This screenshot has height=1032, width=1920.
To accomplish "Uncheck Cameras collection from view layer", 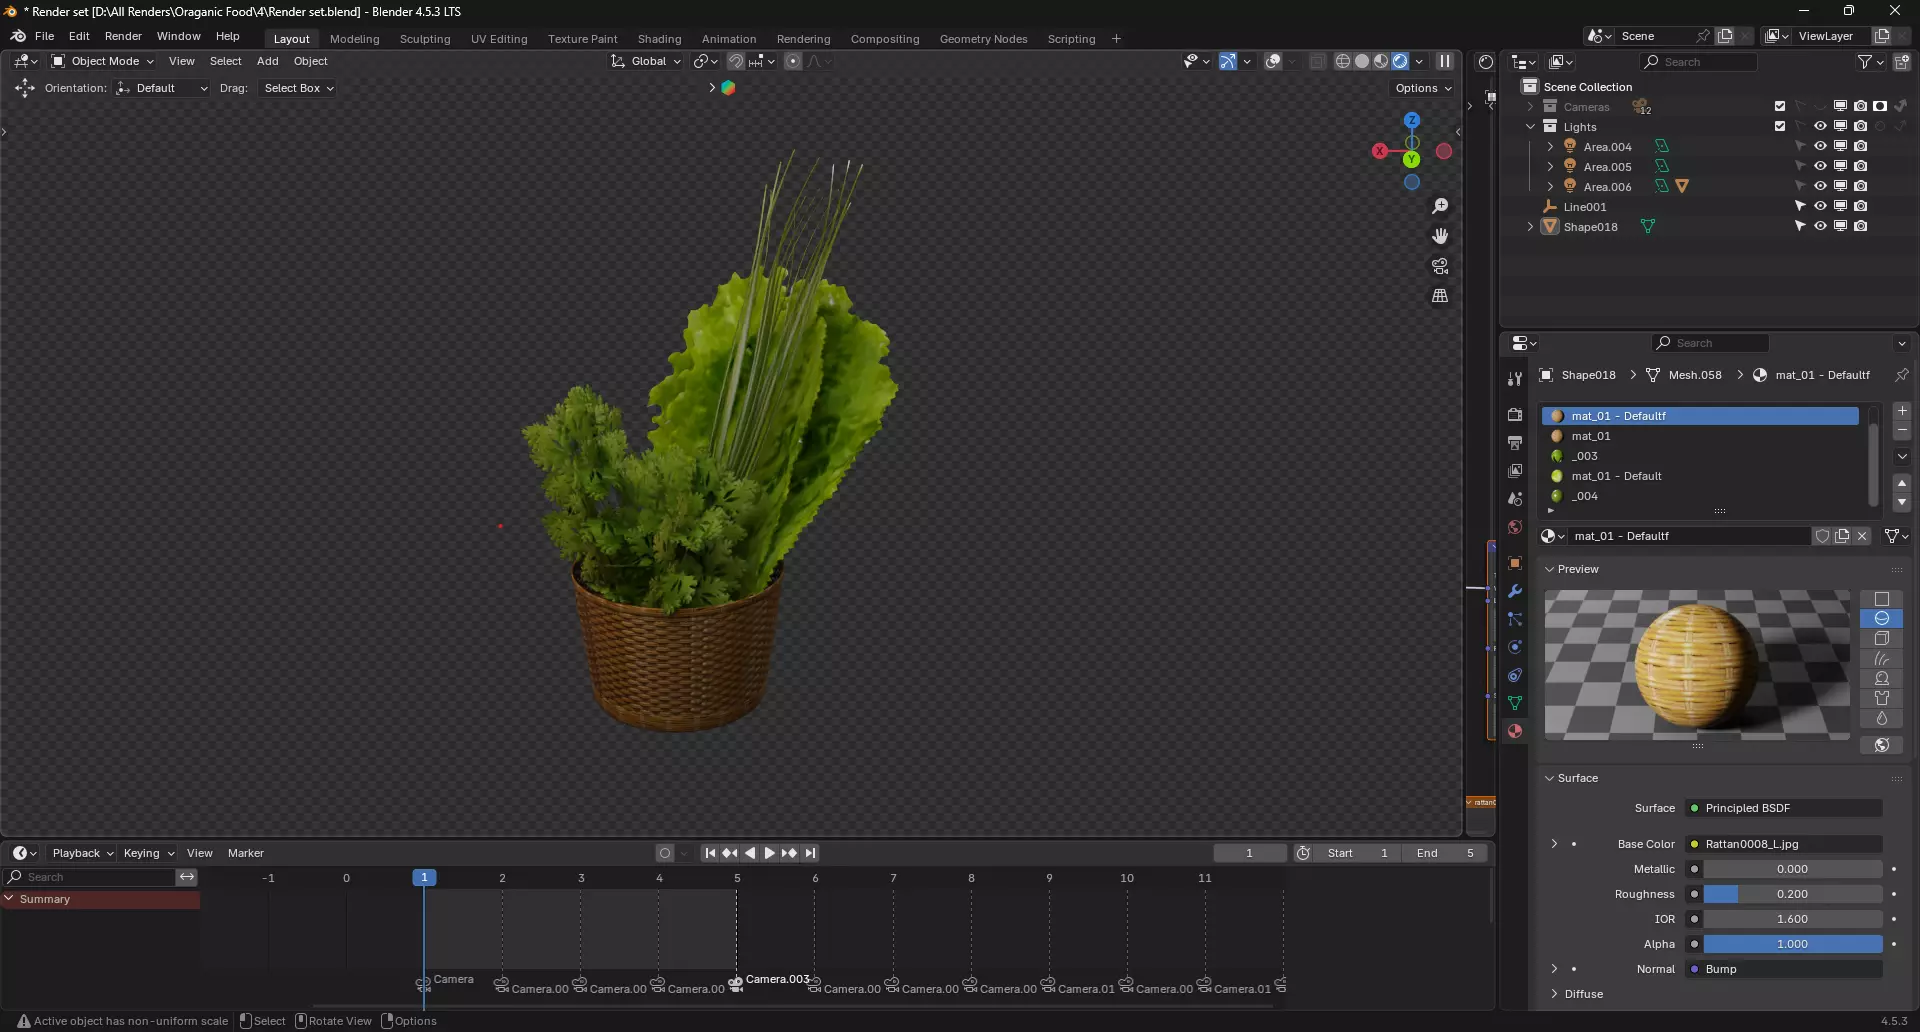I will 1780,106.
